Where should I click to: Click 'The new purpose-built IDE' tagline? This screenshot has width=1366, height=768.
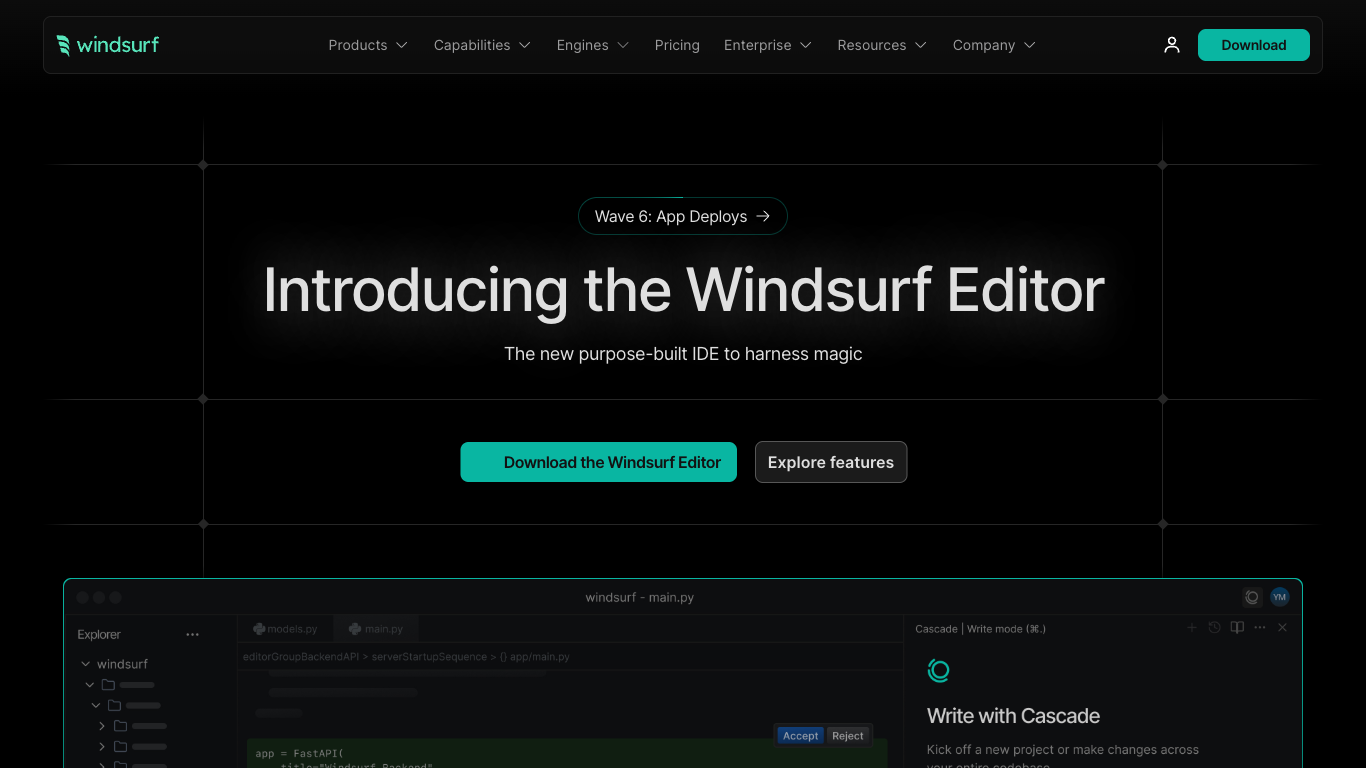[683, 354]
